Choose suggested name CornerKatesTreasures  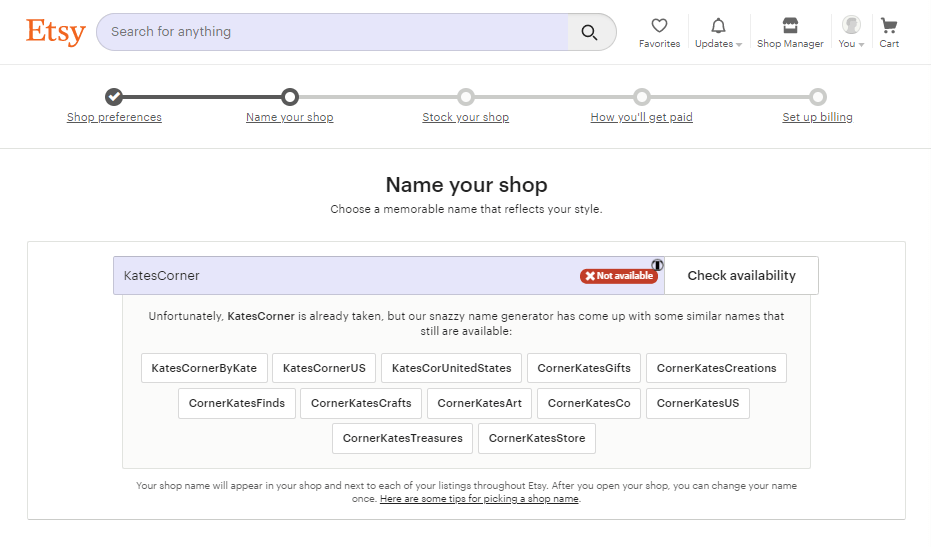click(x=403, y=438)
